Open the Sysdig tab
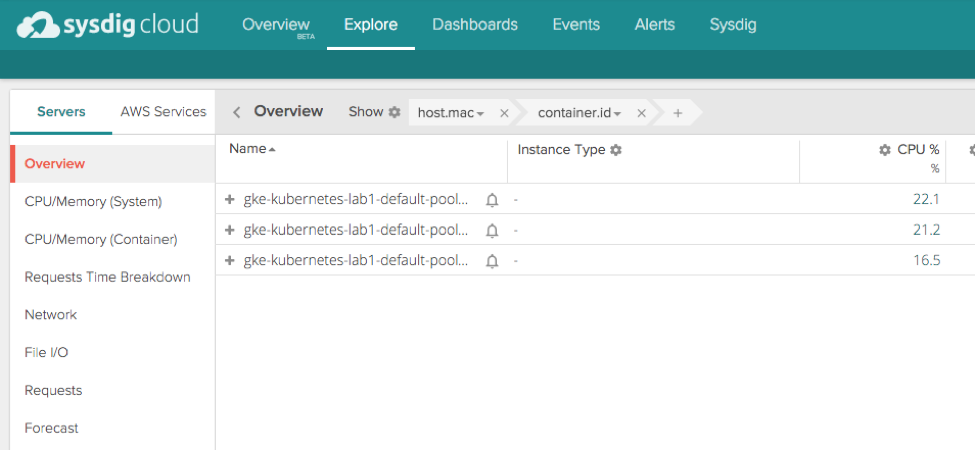This screenshot has height=450, width=975. pos(733,25)
